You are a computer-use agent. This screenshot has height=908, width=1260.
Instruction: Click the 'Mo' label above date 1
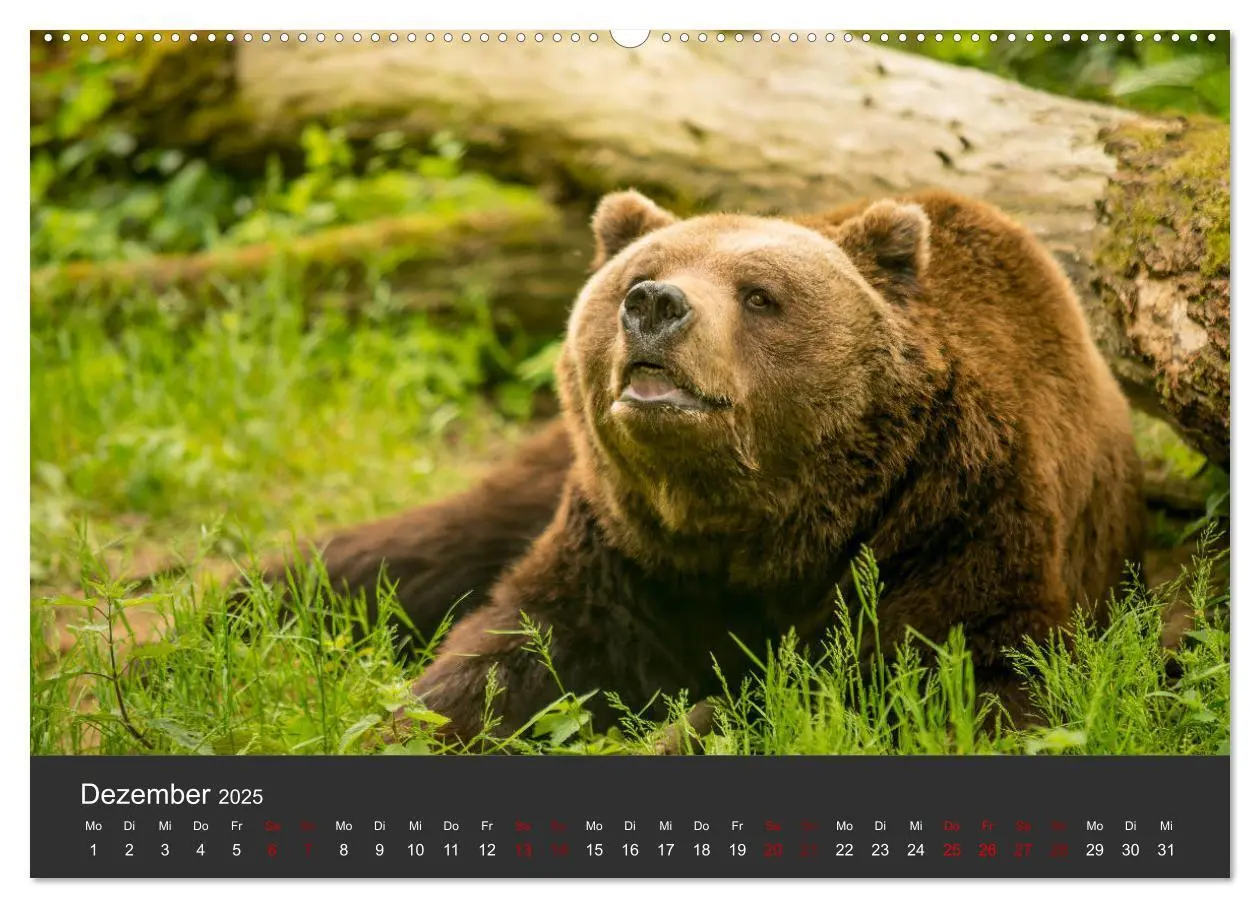tap(94, 826)
